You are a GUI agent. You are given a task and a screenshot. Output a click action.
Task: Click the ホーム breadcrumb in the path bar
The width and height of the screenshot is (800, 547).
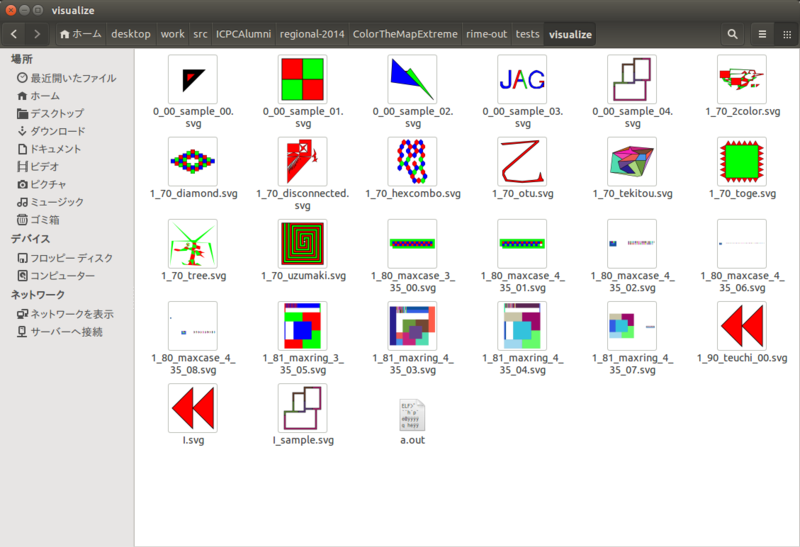81,34
